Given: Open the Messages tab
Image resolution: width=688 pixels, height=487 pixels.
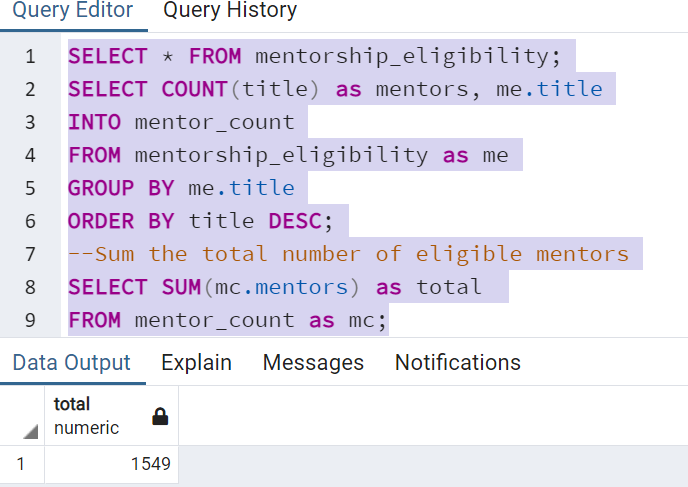Looking at the screenshot, I should (313, 363).
